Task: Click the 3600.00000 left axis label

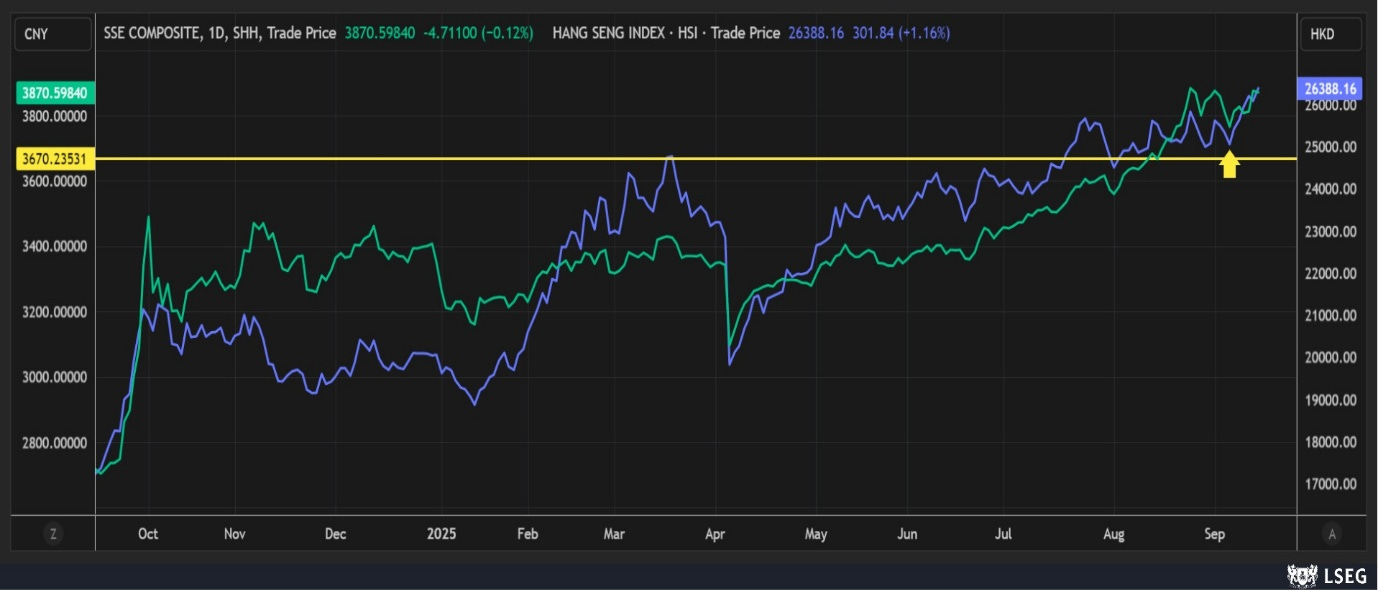Action: (53, 182)
